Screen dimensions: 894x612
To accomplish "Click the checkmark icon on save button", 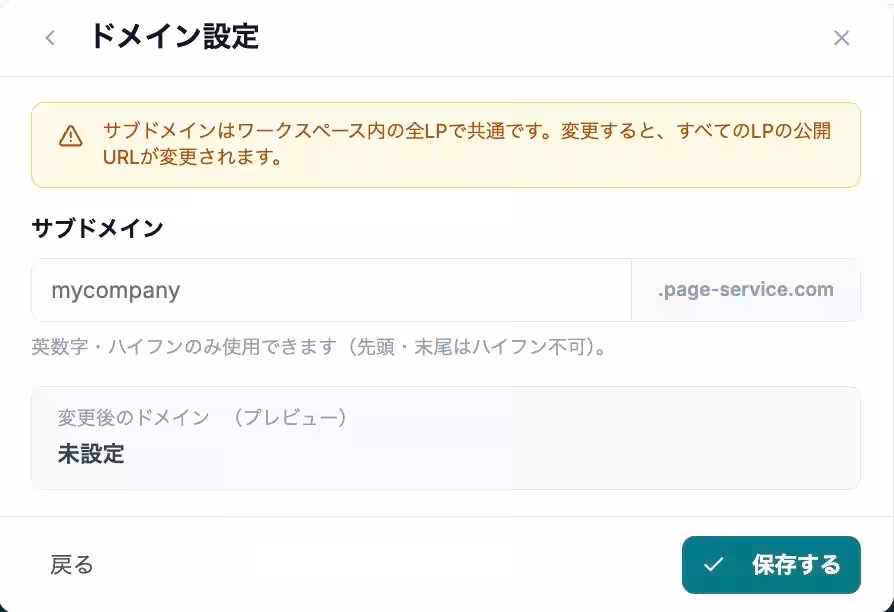I will (x=713, y=565).
